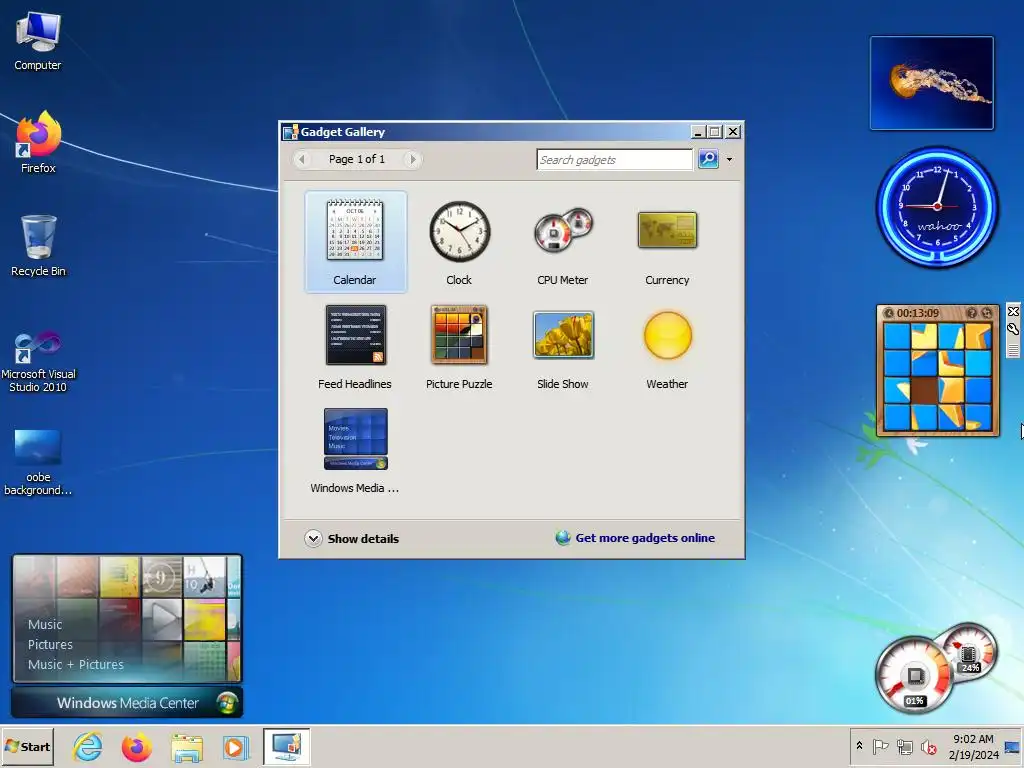
Task: Show hidden system tray icons
Action: [x=859, y=745]
